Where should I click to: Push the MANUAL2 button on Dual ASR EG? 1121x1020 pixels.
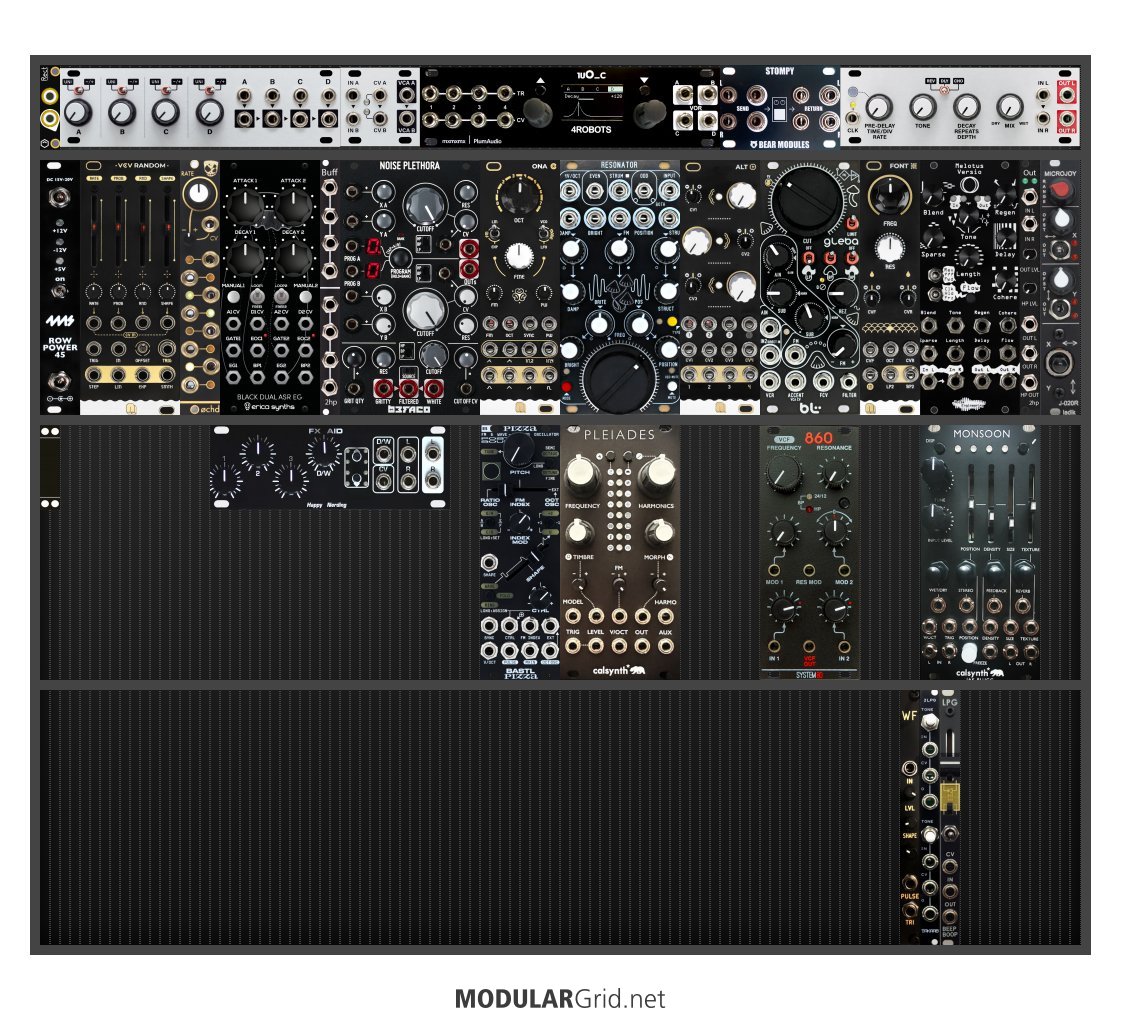click(x=305, y=297)
